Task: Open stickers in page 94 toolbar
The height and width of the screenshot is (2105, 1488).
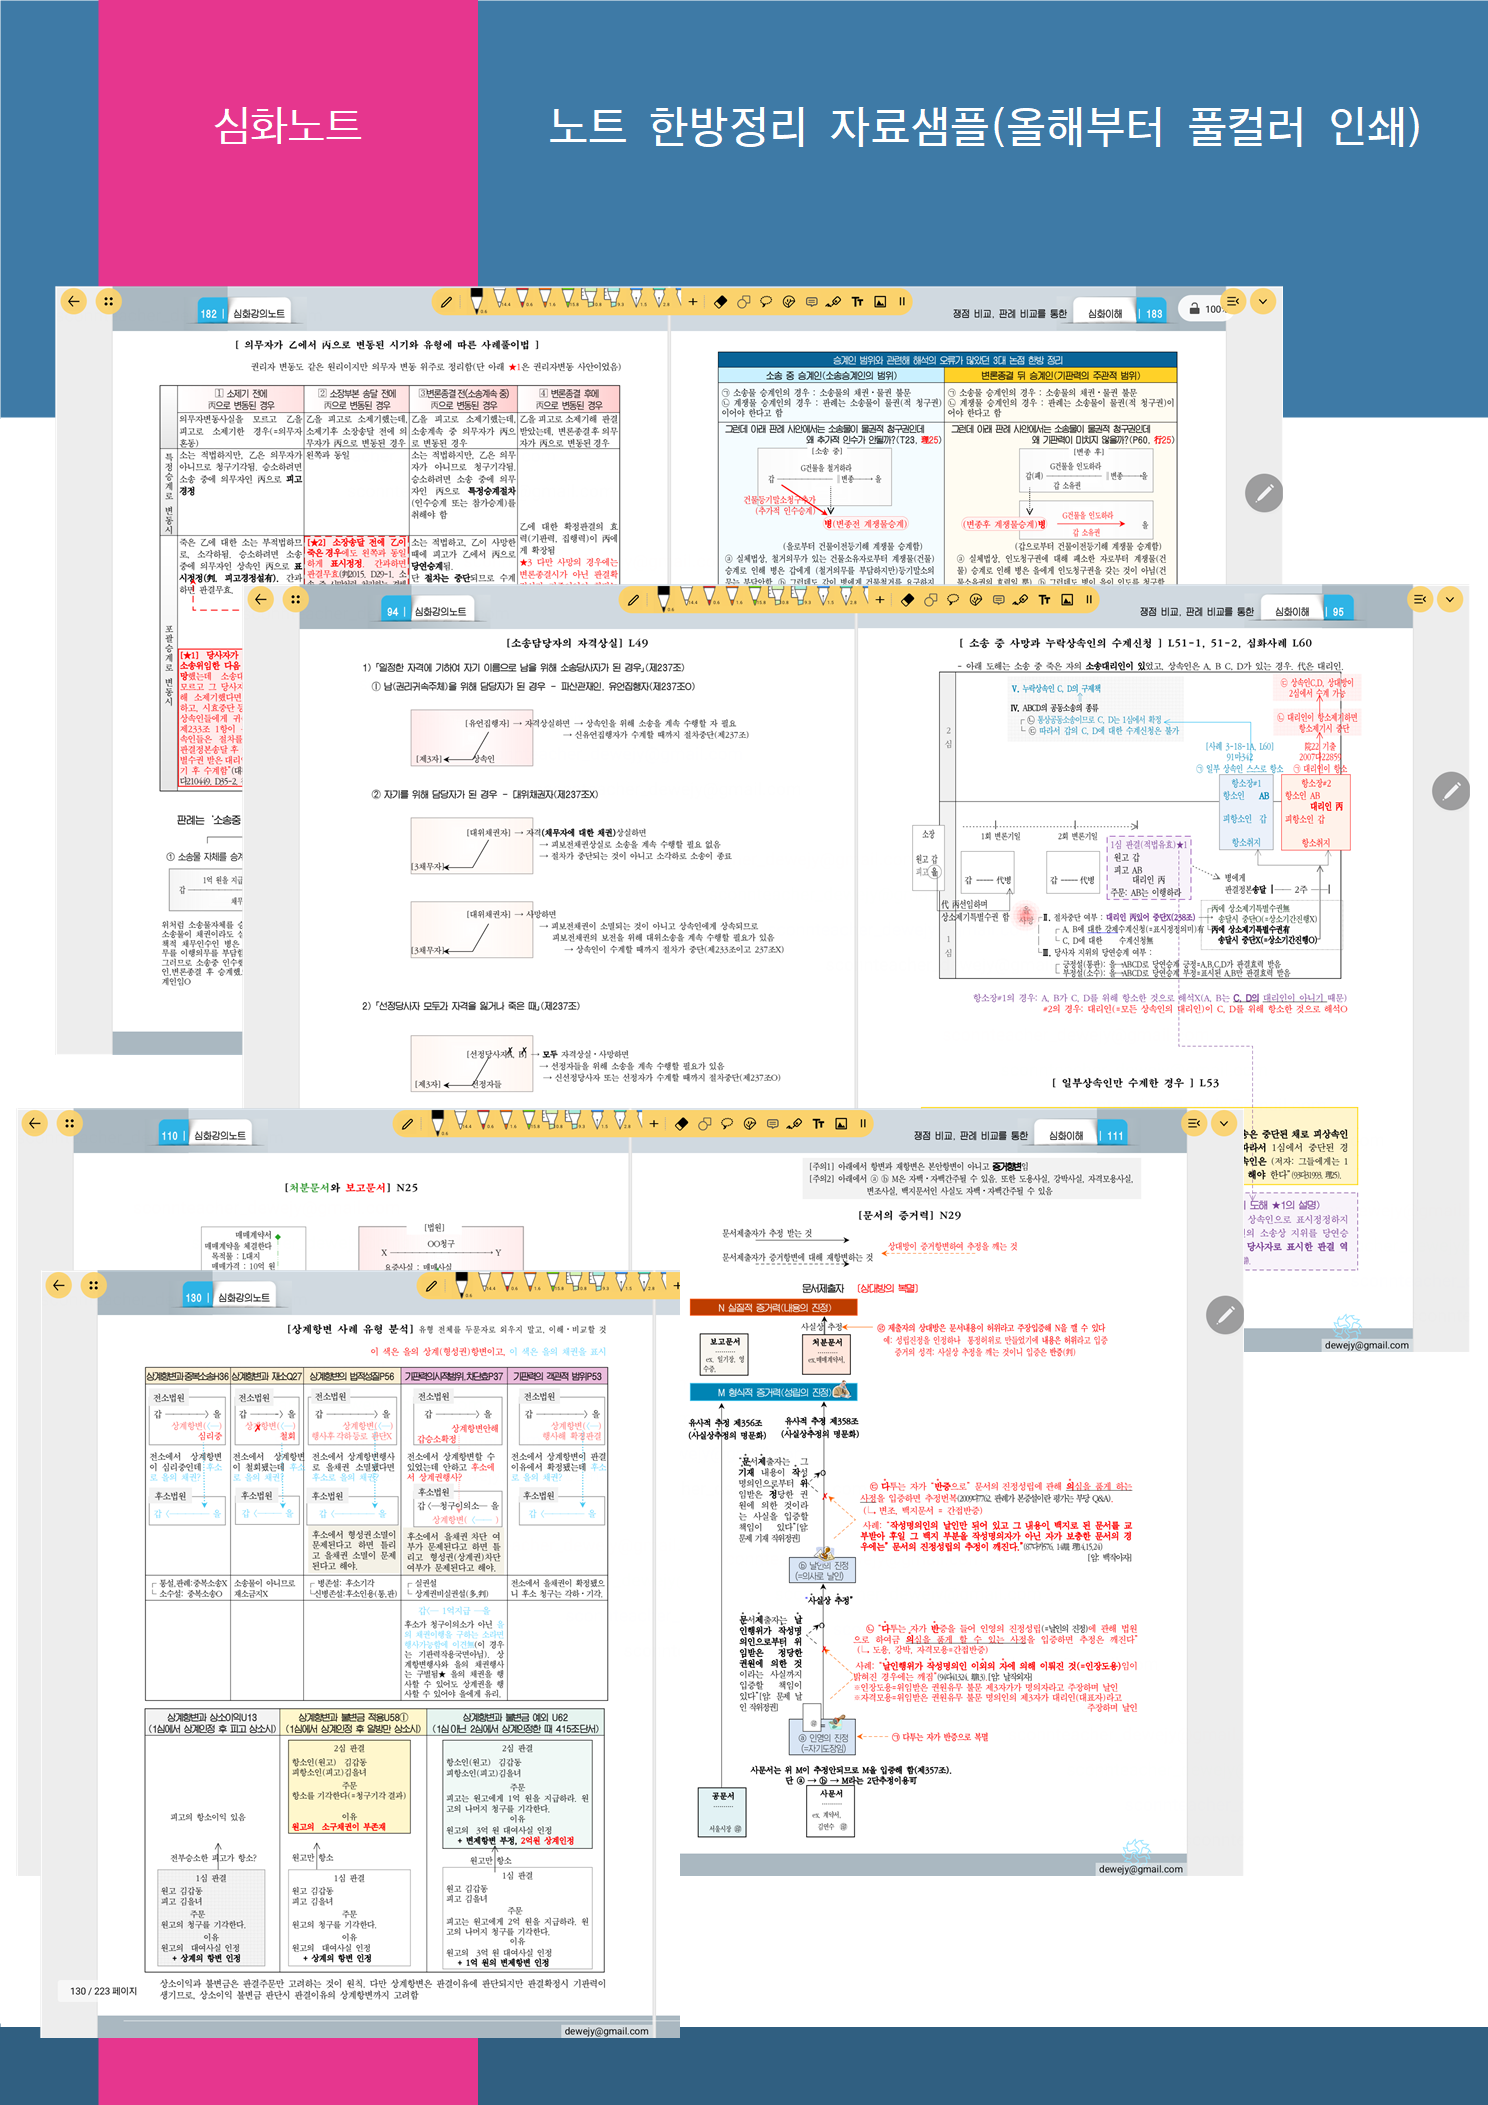Action: click(975, 599)
